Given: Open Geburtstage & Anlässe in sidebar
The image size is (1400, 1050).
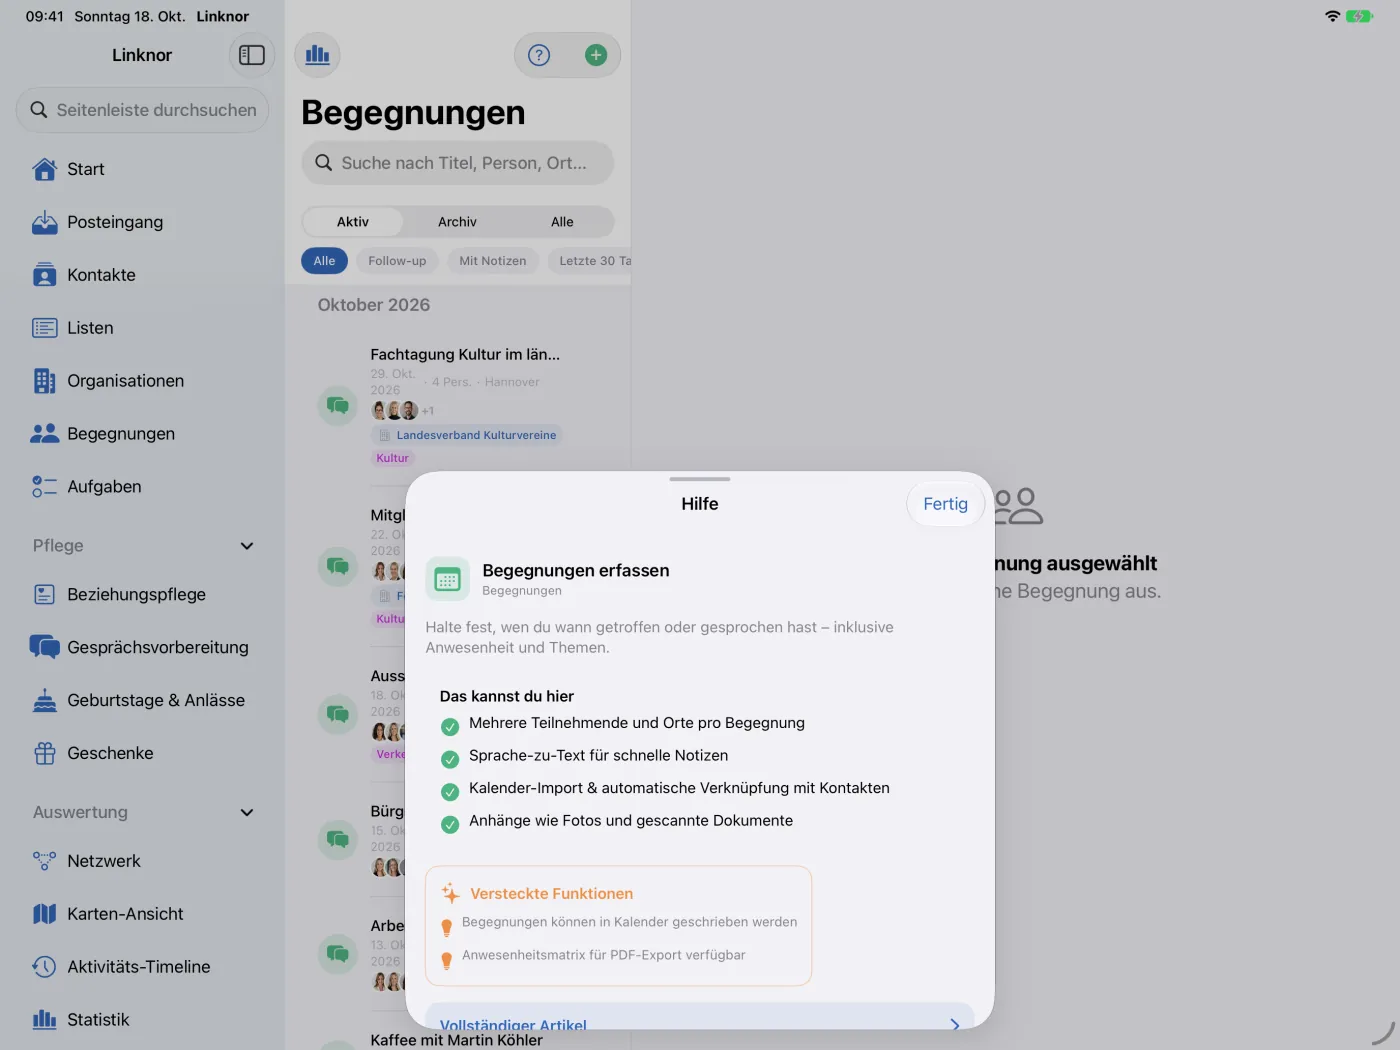Looking at the screenshot, I should click(142, 700).
